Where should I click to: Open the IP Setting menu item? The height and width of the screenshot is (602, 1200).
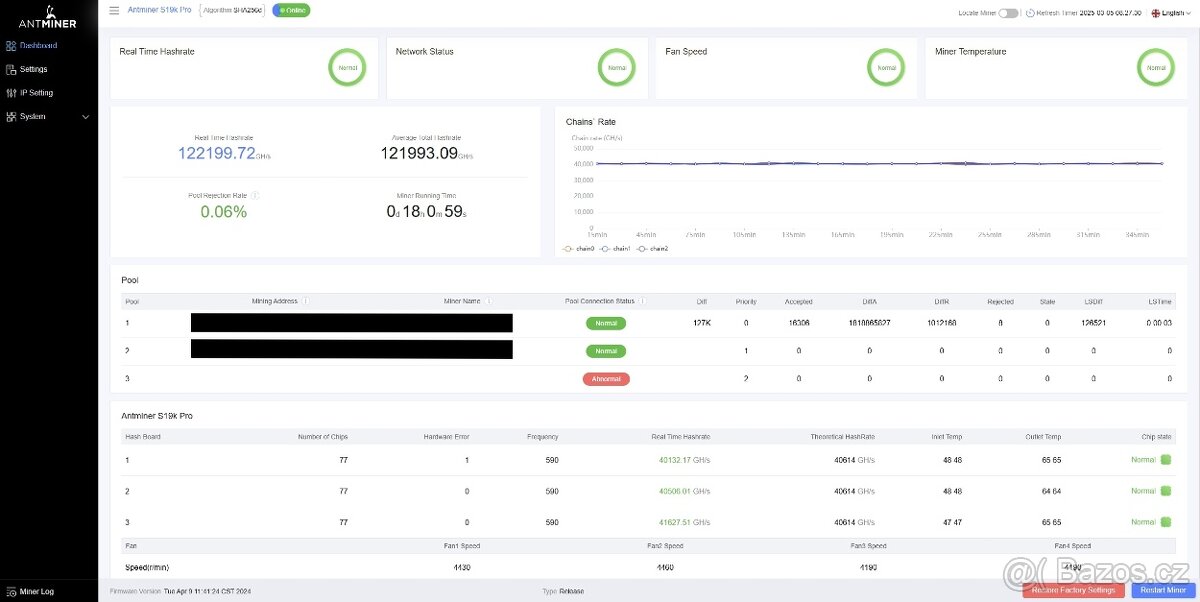coord(36,93)
